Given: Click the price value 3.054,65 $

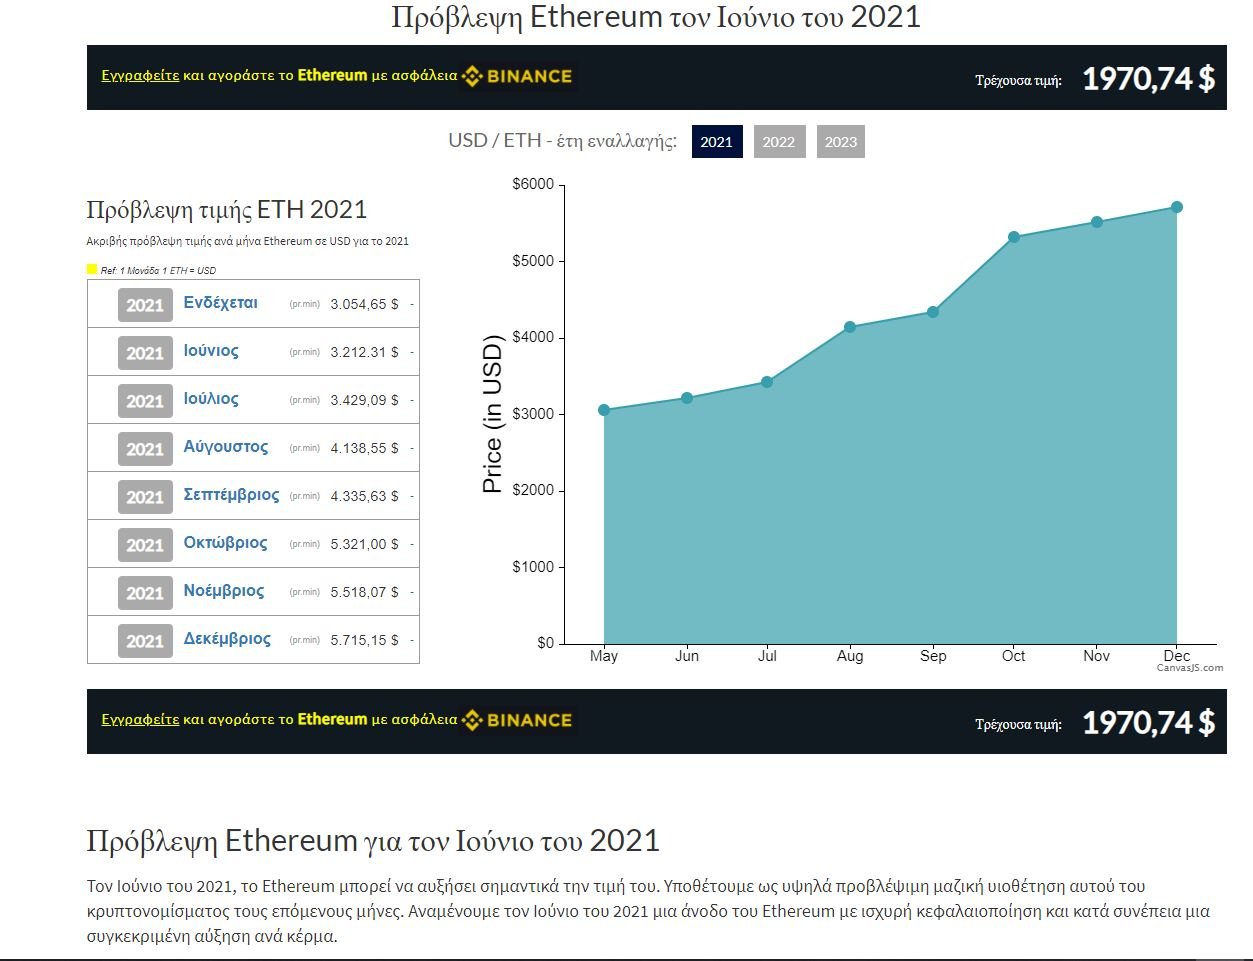Looking at the screenshot, I should pos(365,304).
